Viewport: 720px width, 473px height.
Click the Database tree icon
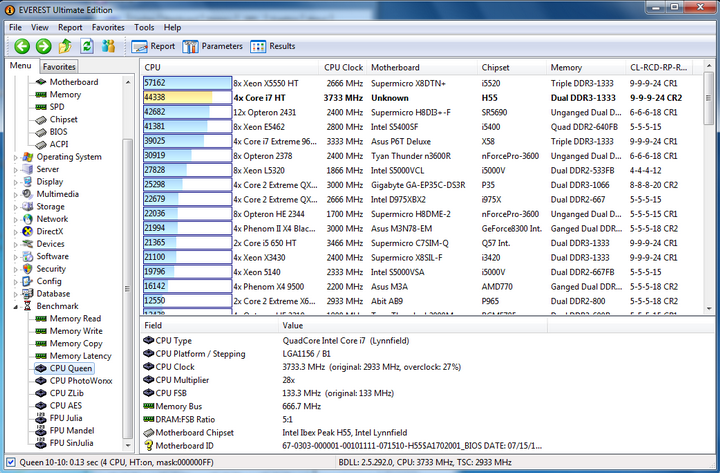pos(28,293)
